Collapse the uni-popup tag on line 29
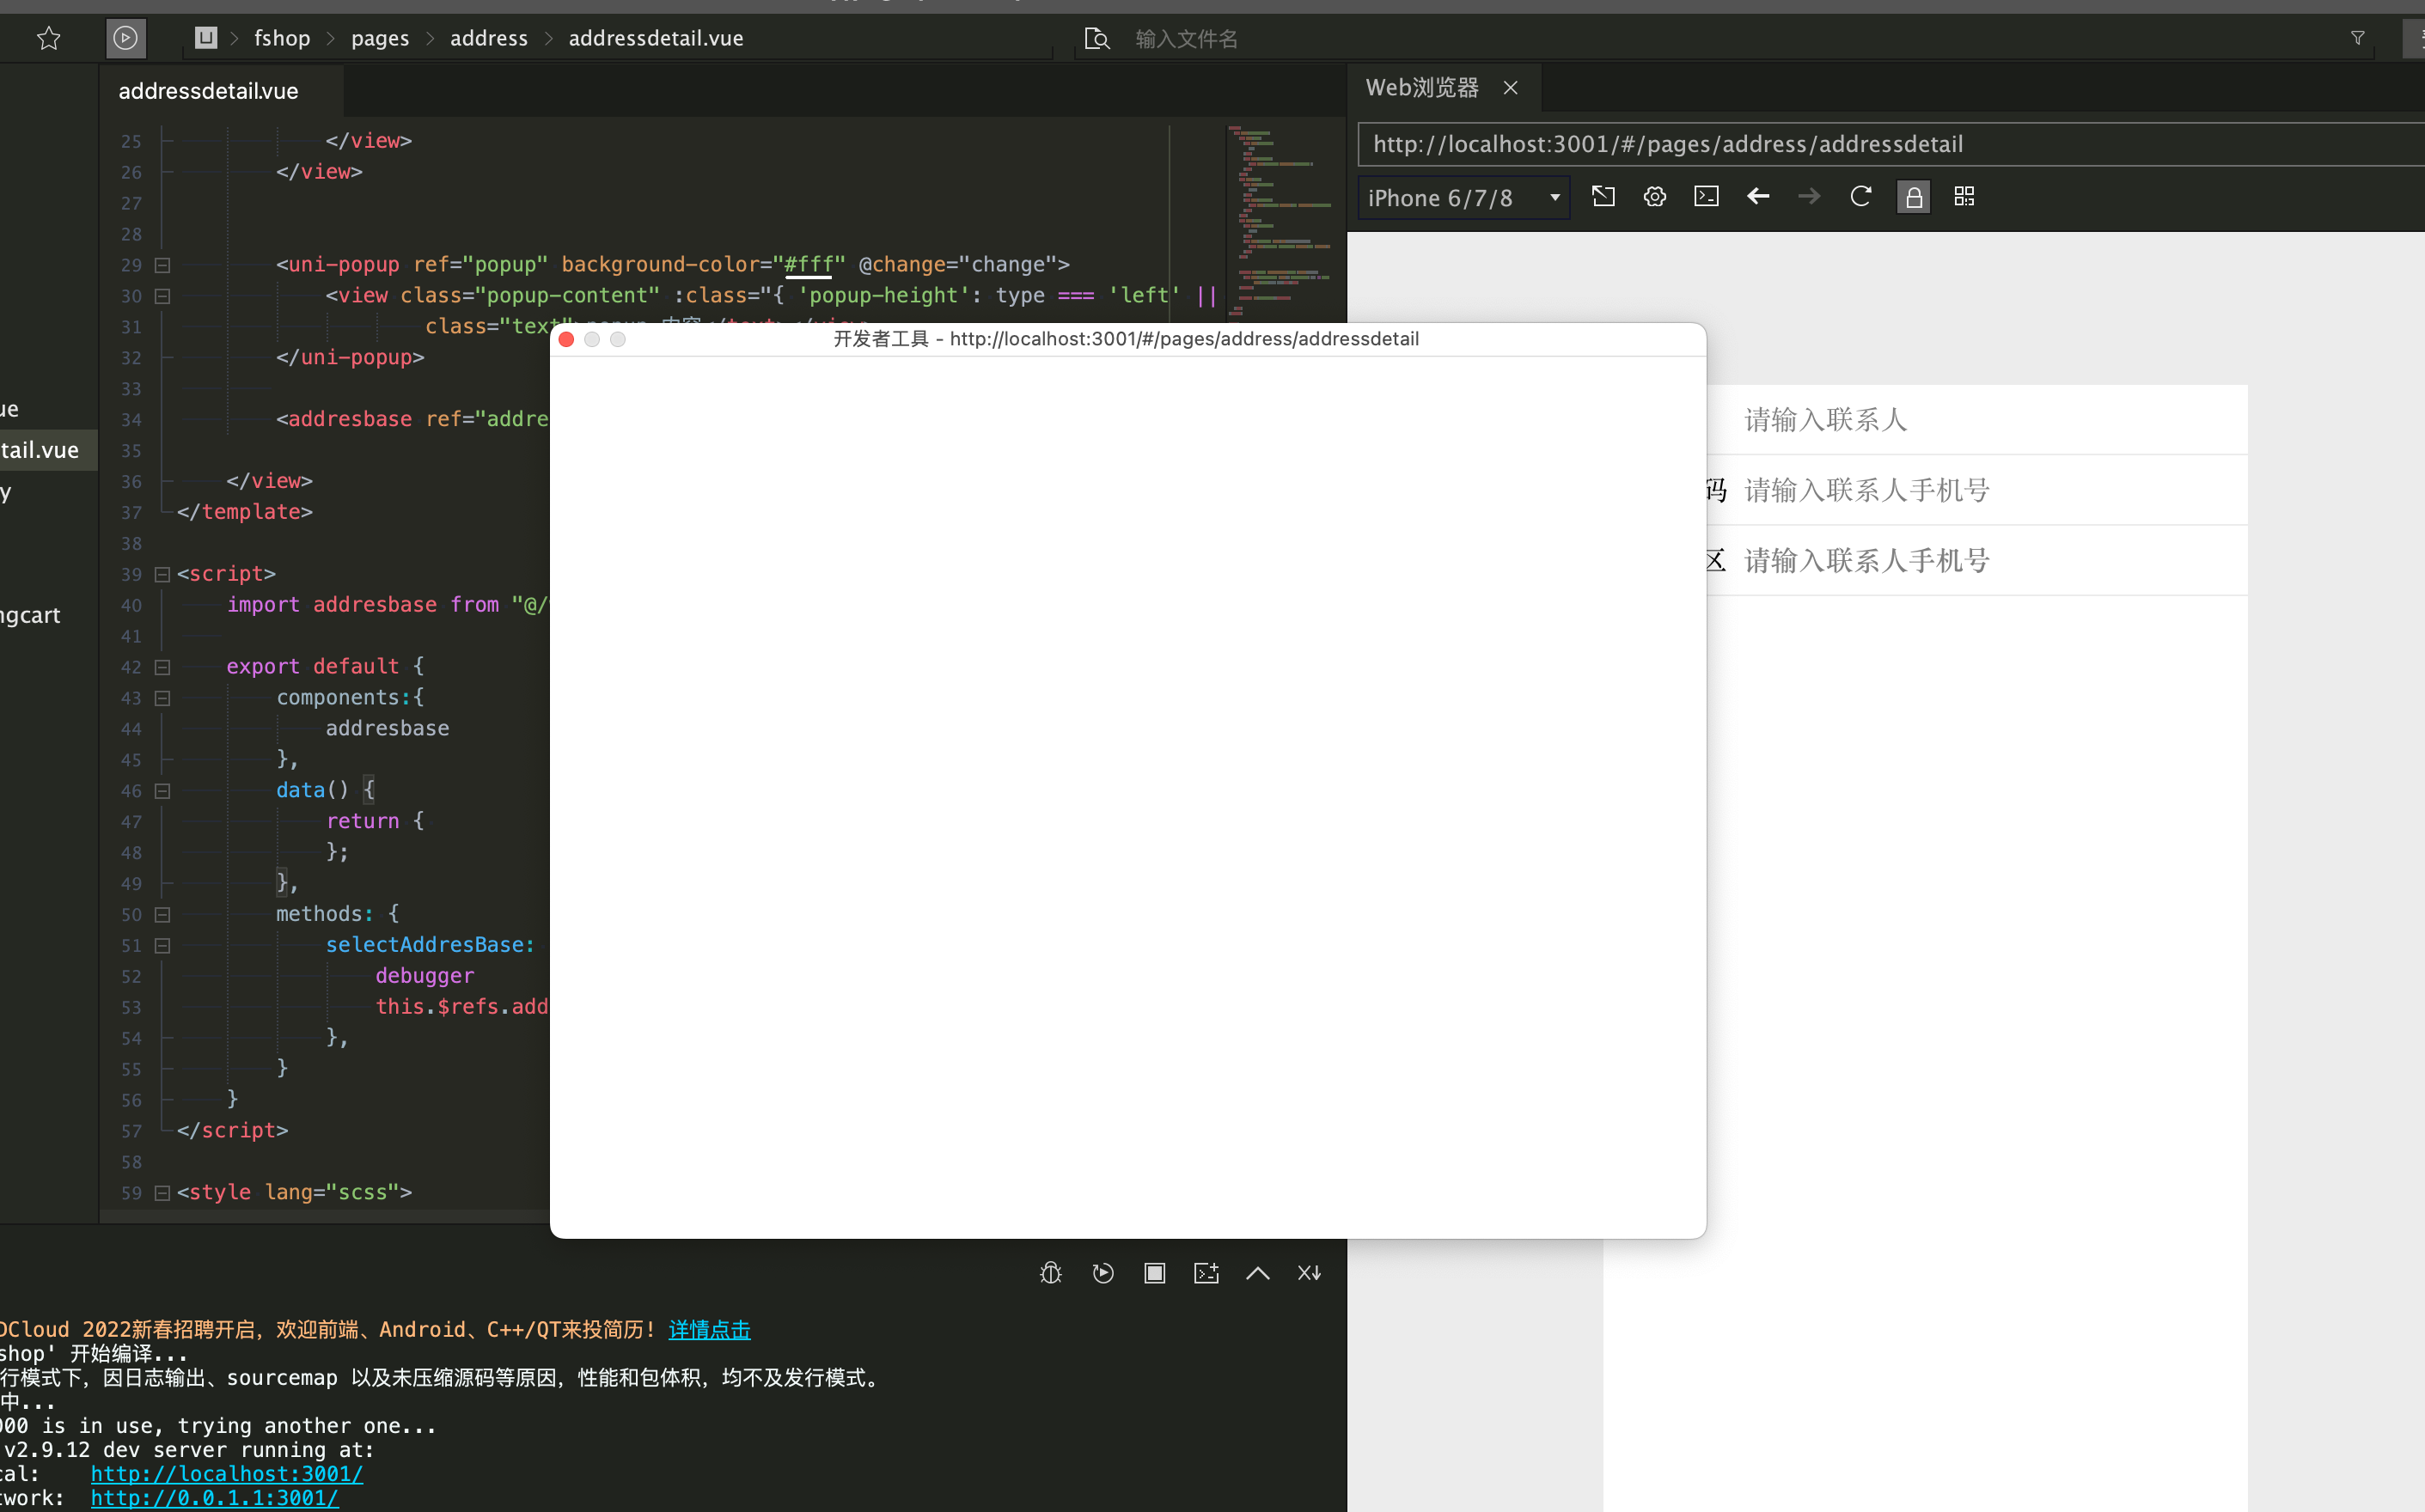Viewport: 2425px width, 1512px height. pos(162,265)
